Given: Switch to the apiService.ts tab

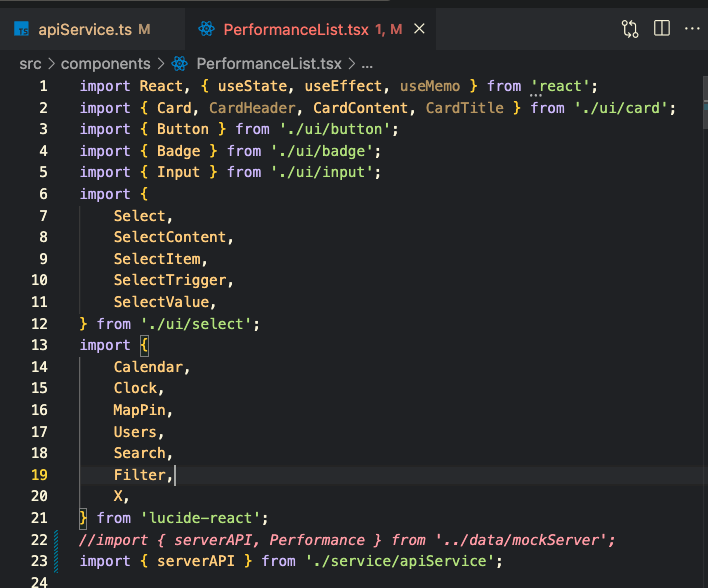Looking at the screenshot, I should 87,29.
